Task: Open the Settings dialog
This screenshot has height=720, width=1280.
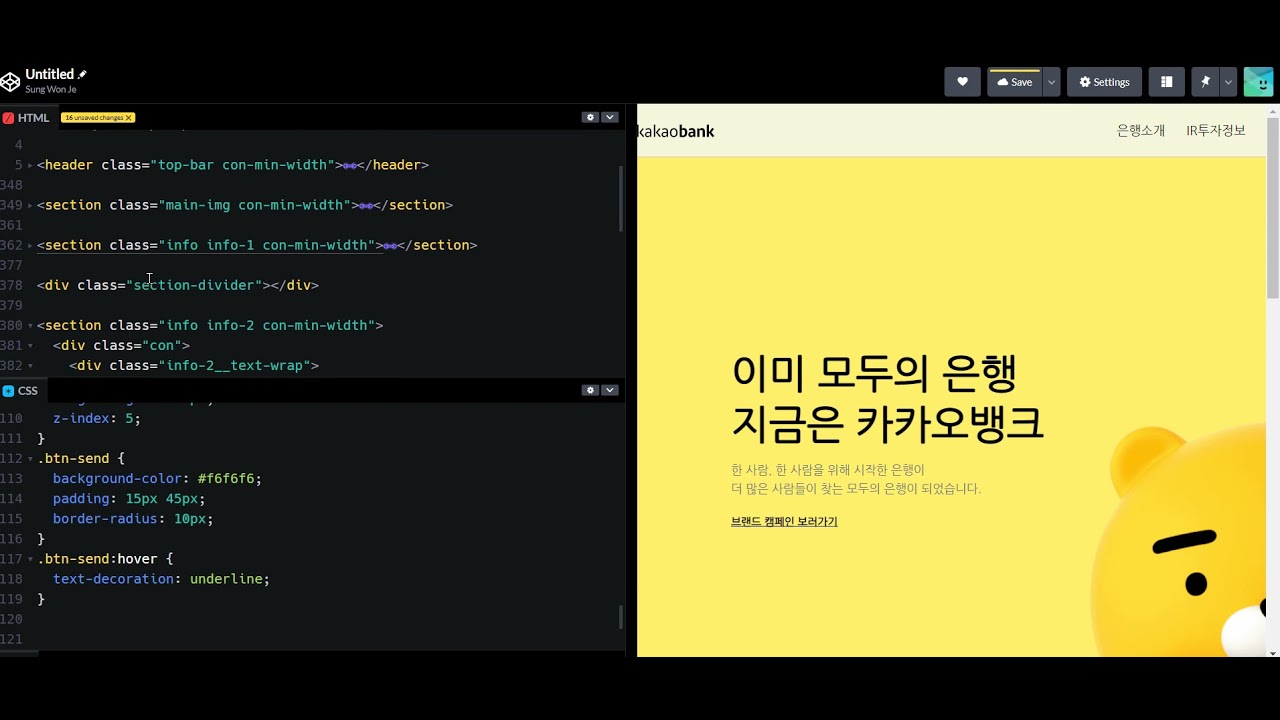Action: tap(1104, 82)
